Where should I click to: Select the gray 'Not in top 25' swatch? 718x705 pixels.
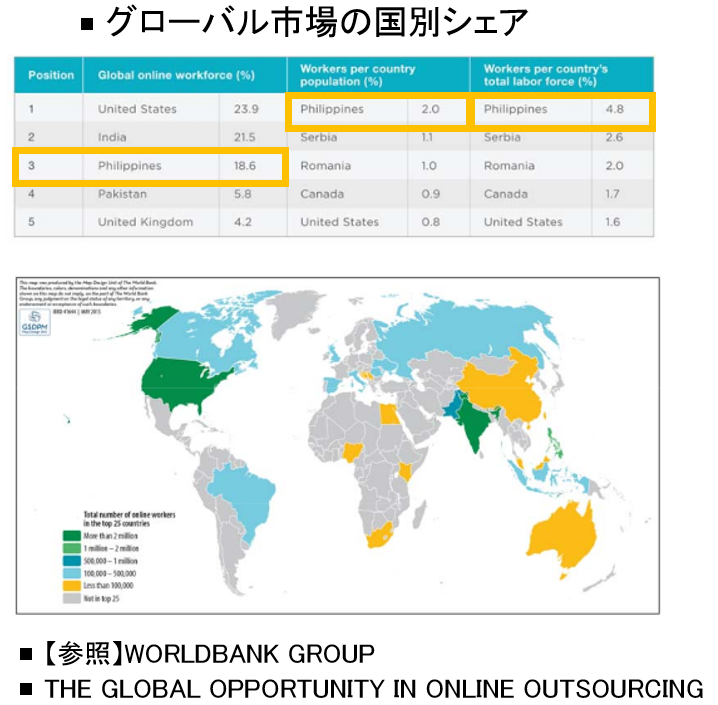(x=71, y=598)
